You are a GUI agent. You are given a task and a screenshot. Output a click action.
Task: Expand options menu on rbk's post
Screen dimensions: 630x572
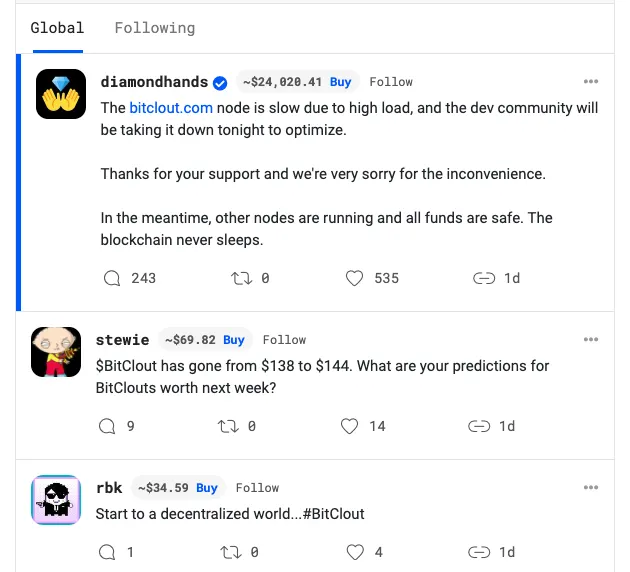coord(591,488)
